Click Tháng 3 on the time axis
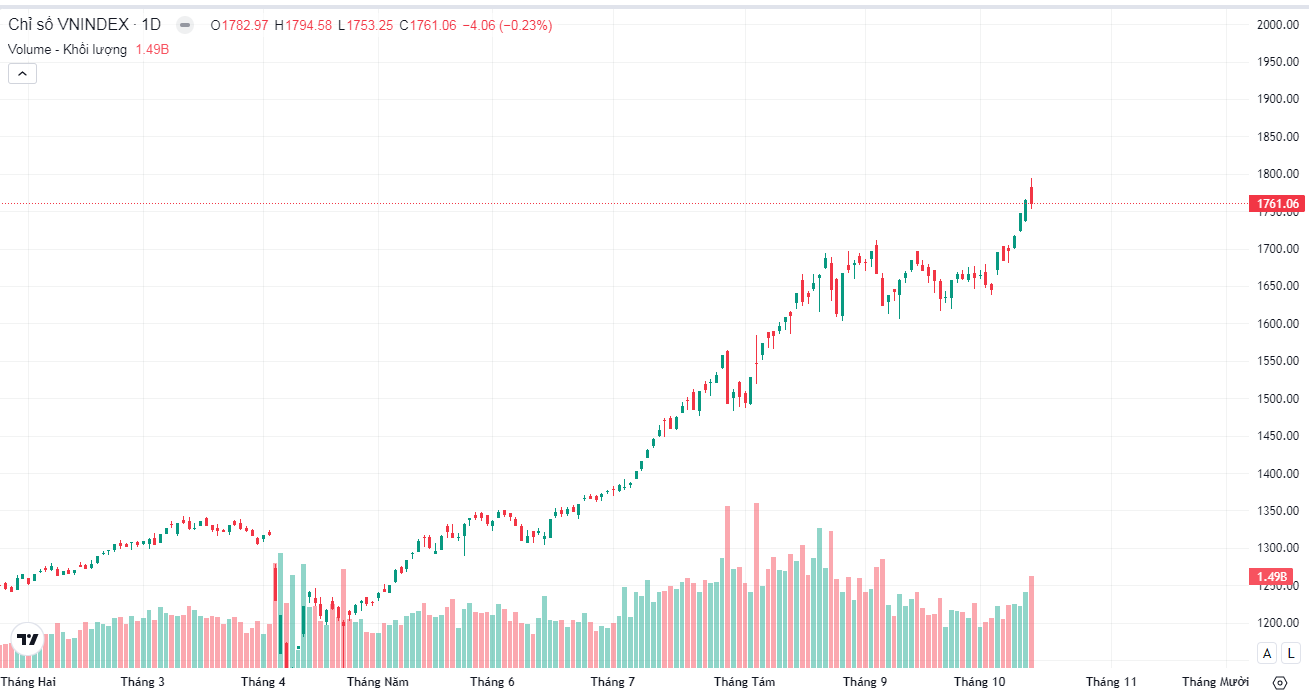Screen dimensions: 1309x693 click(142, 682)
